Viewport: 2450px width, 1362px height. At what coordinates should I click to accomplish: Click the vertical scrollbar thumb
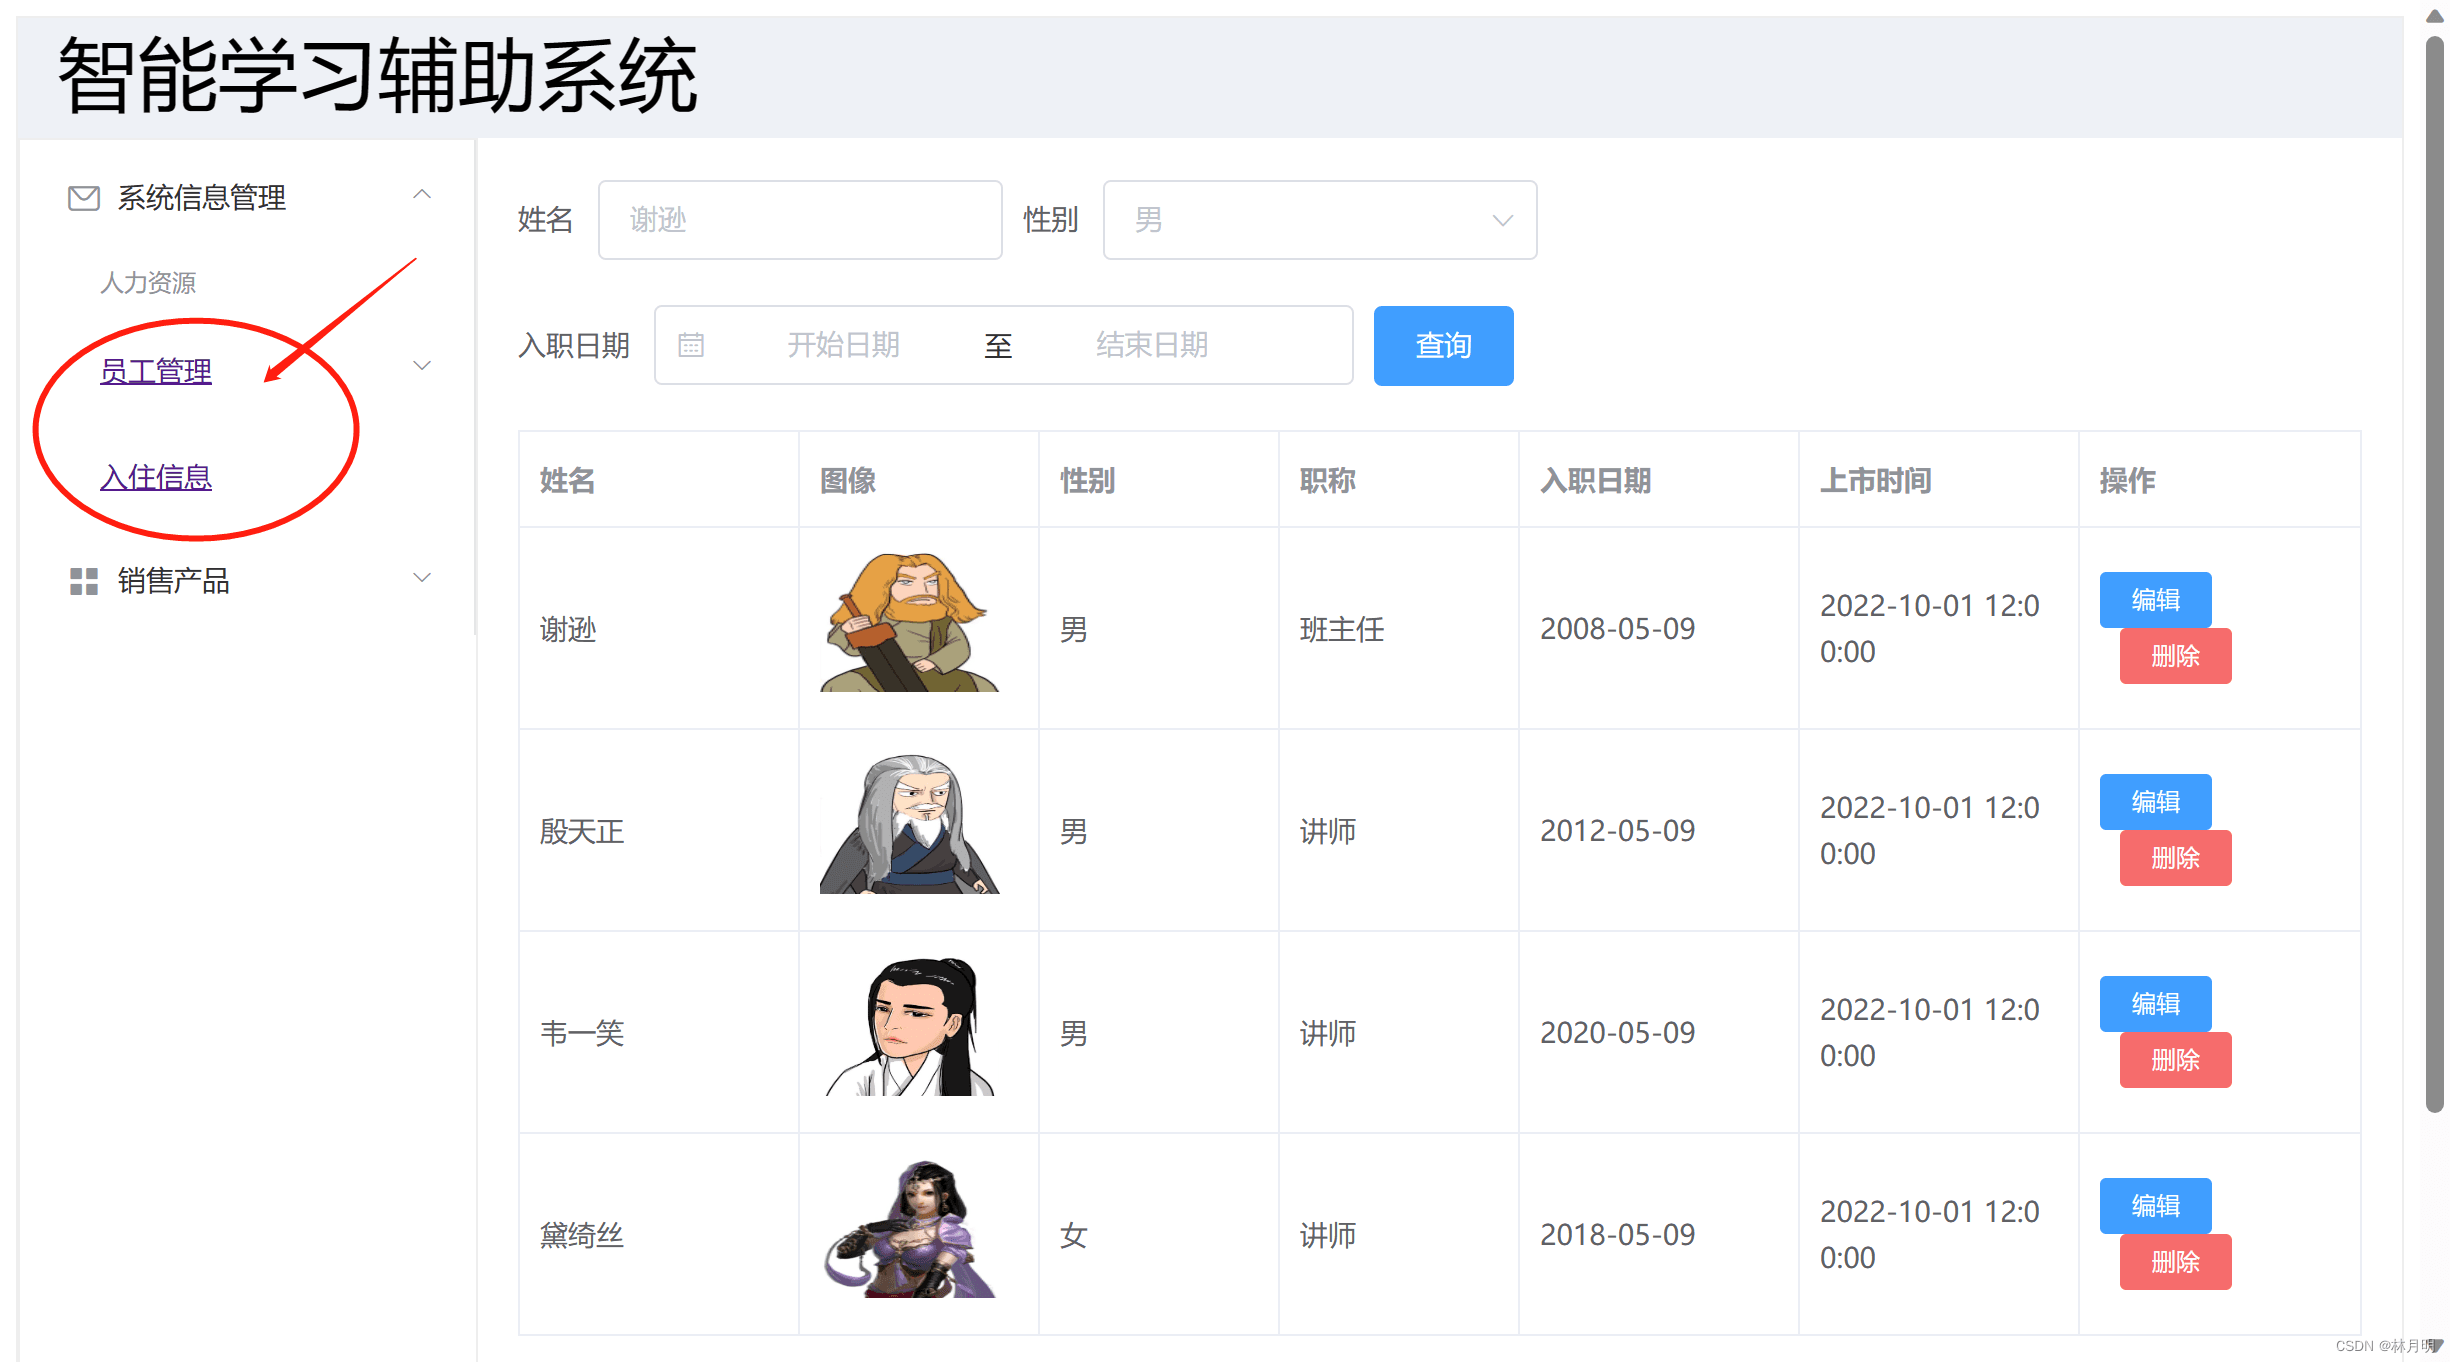tap(2435, 575)
